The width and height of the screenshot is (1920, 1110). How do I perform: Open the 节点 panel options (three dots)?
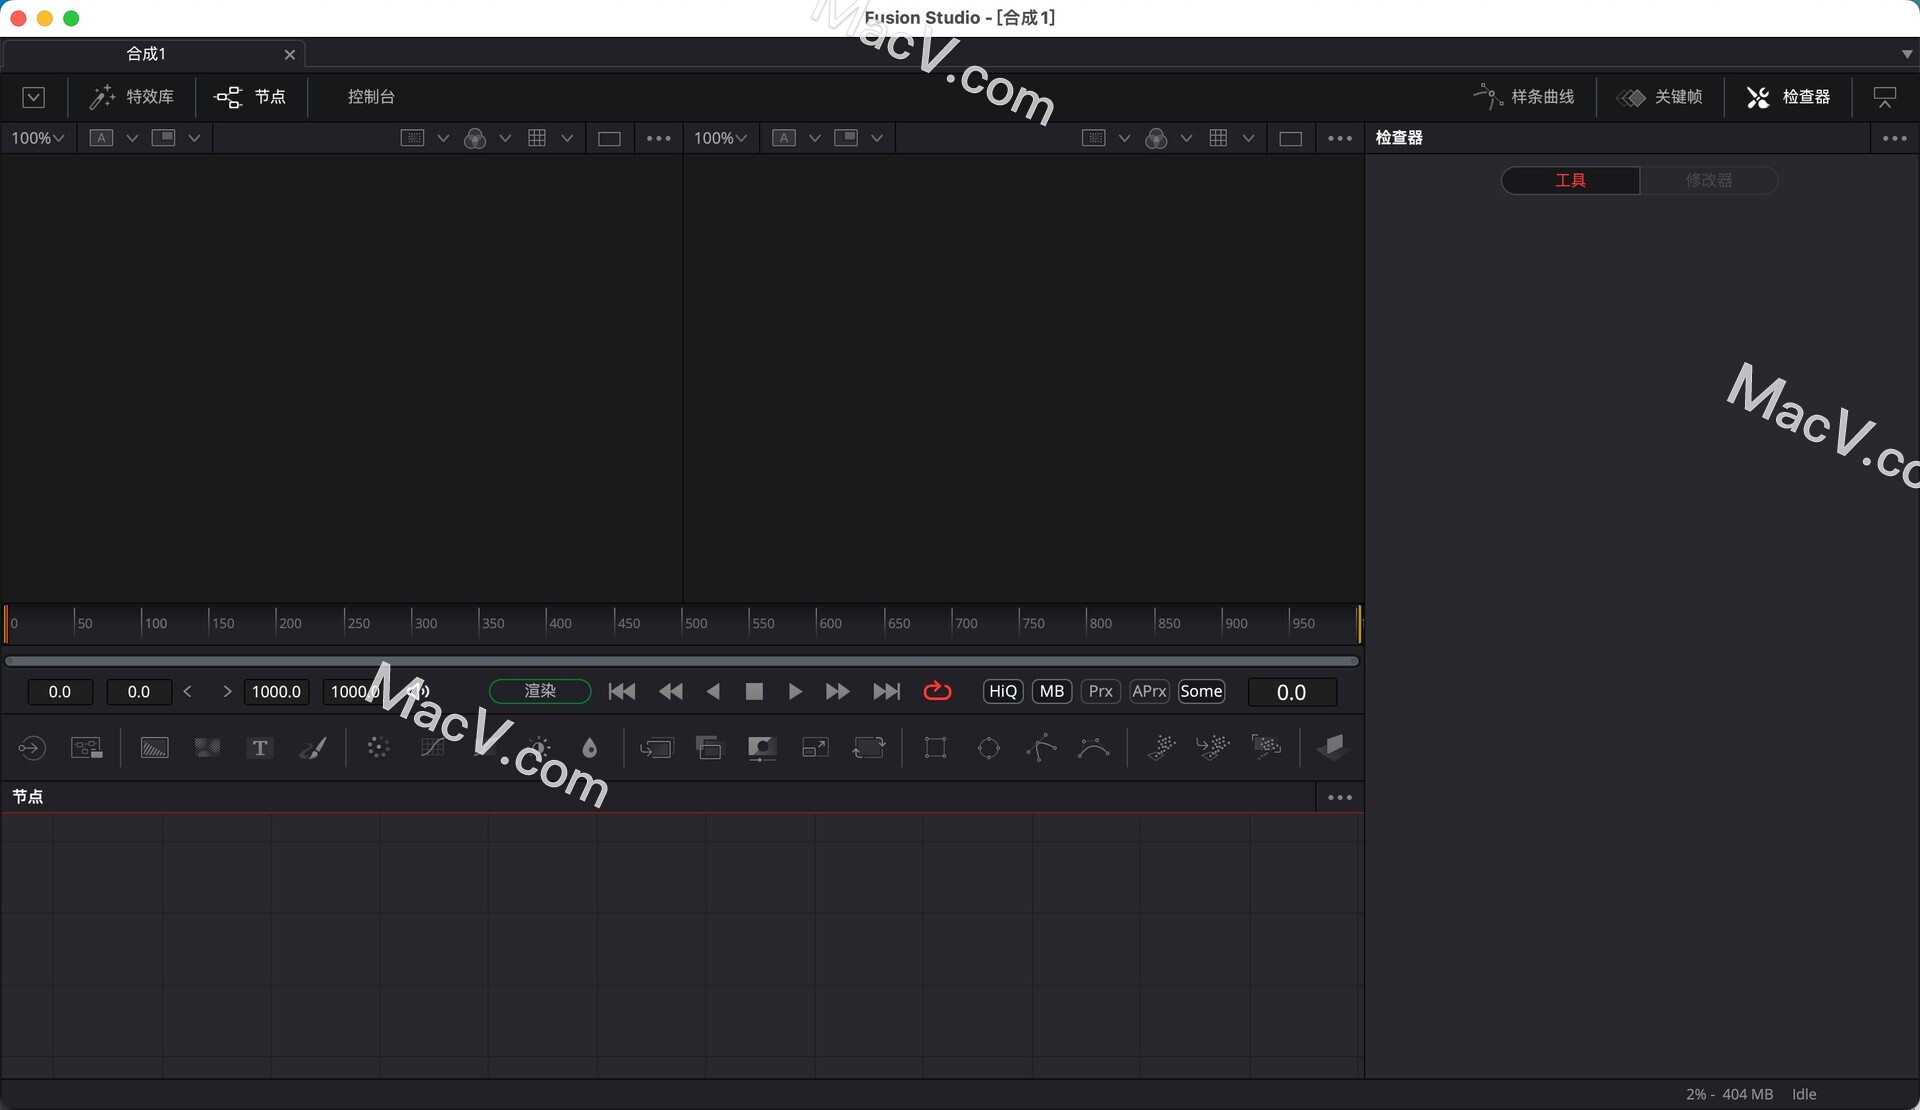(x=1339, y=797)
